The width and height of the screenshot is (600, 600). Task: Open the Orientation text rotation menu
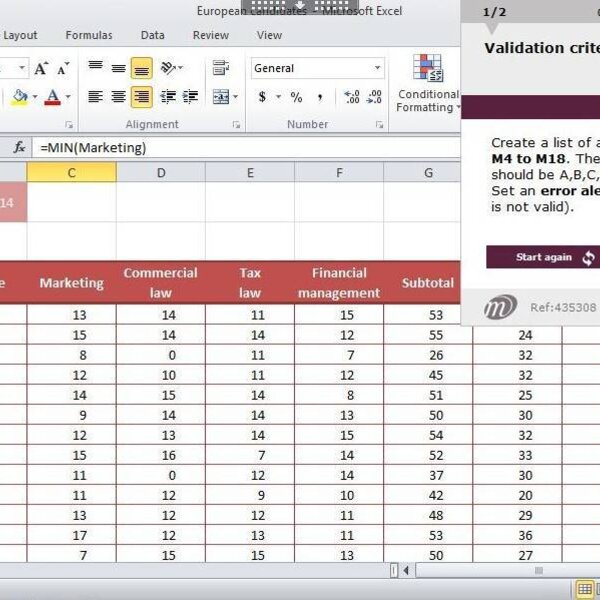pyautogui.click(x=171, y=68)
